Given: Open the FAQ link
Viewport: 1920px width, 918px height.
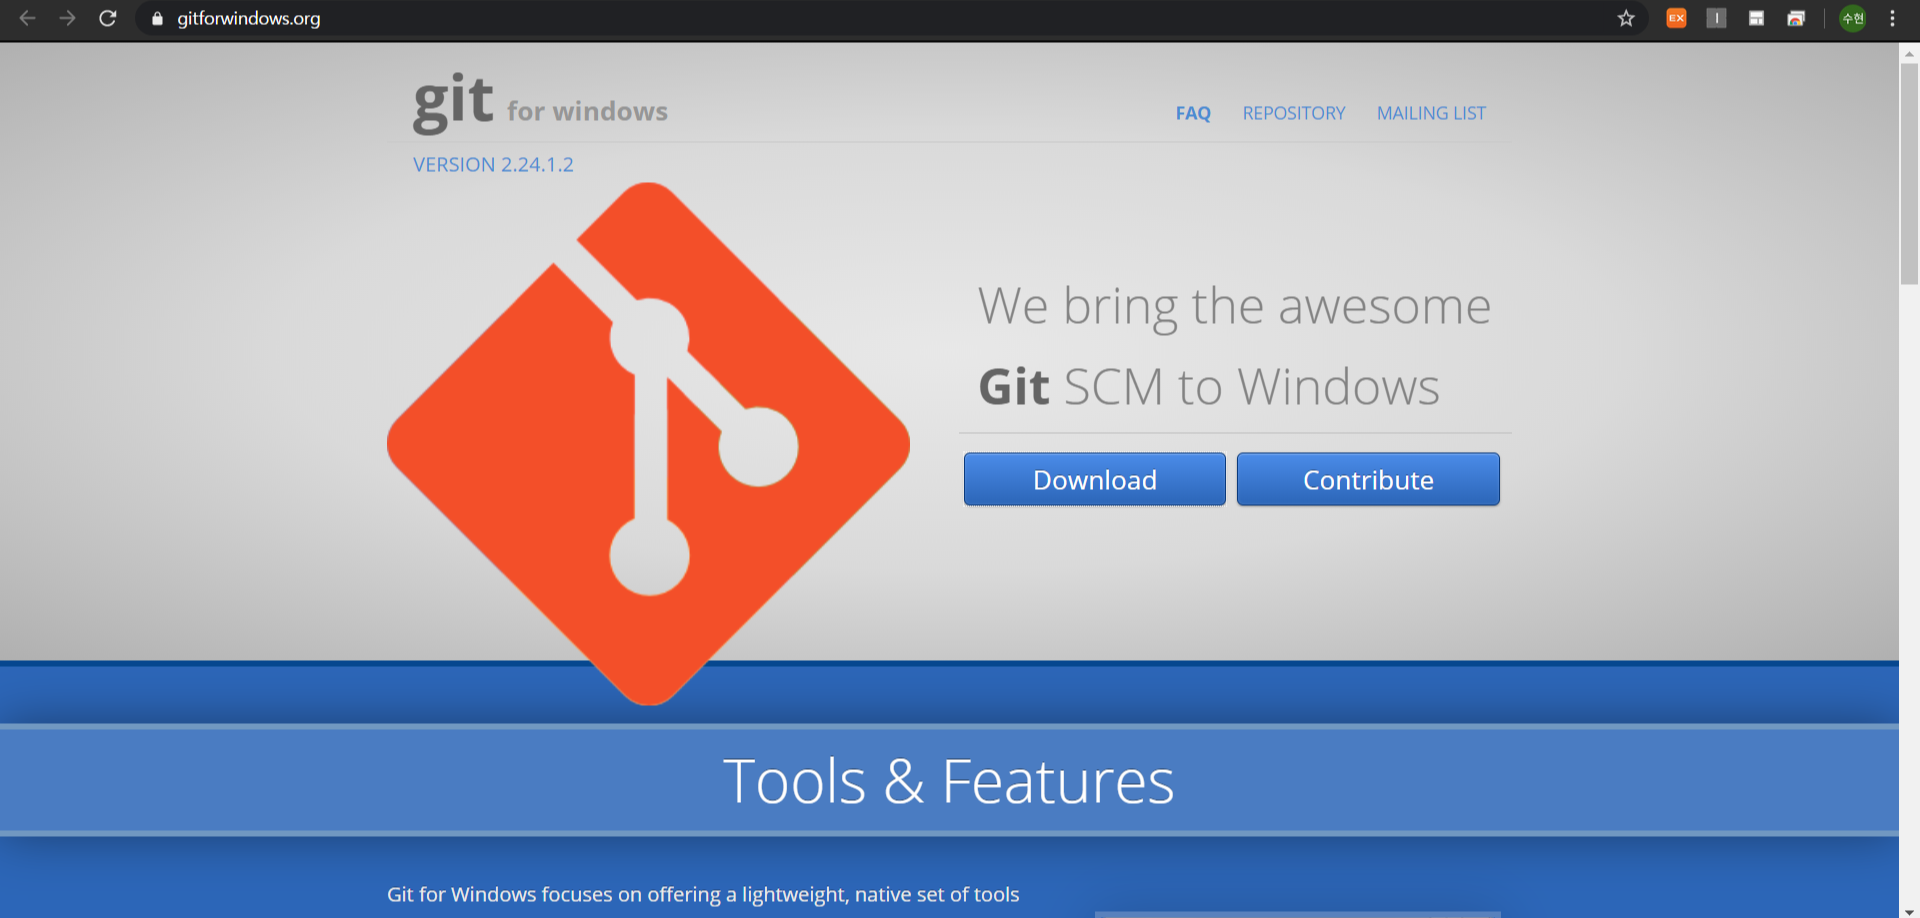Looking at the screenshot, I should [x=1193, y=113].
